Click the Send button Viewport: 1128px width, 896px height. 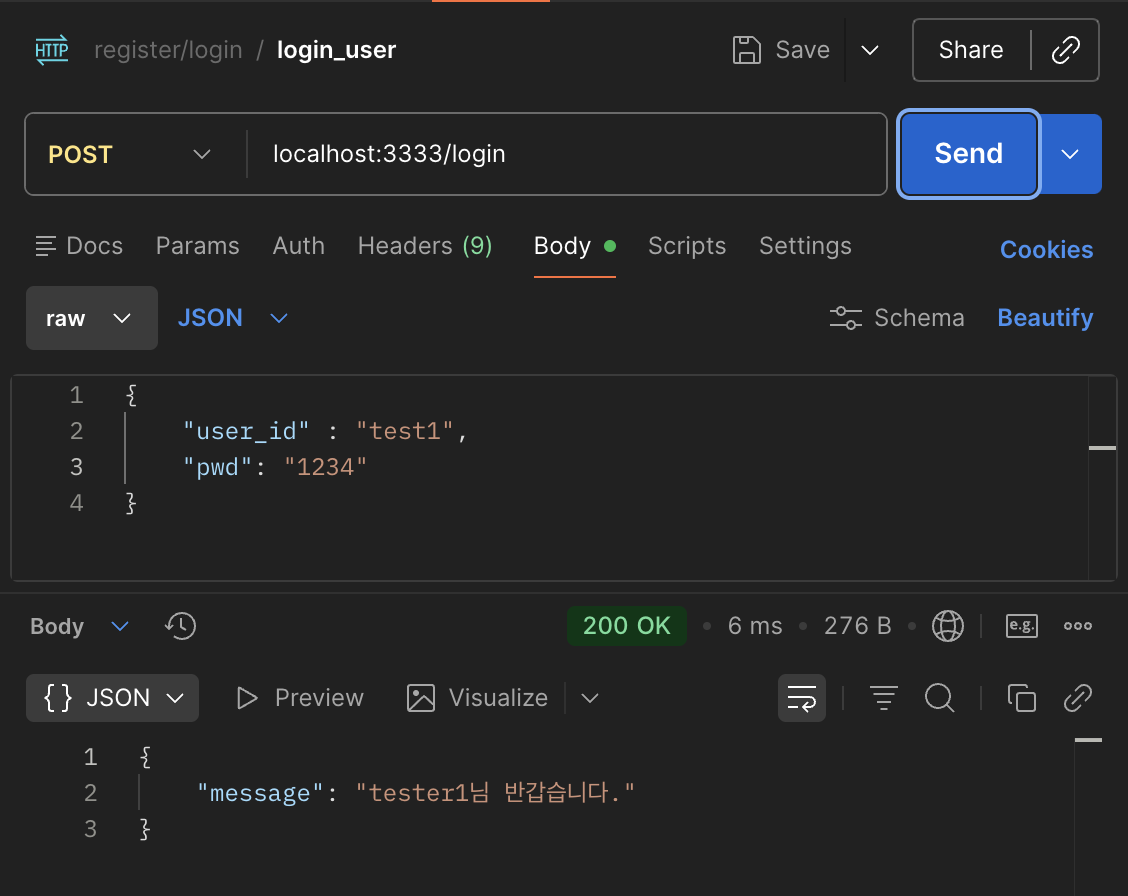coord(968,154)
